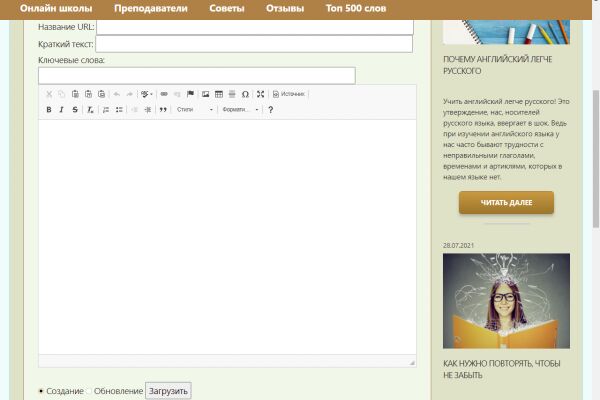The image size is (600, 400).
Task: Open the Топ 500 слов menu item
Action: point(356,8)
